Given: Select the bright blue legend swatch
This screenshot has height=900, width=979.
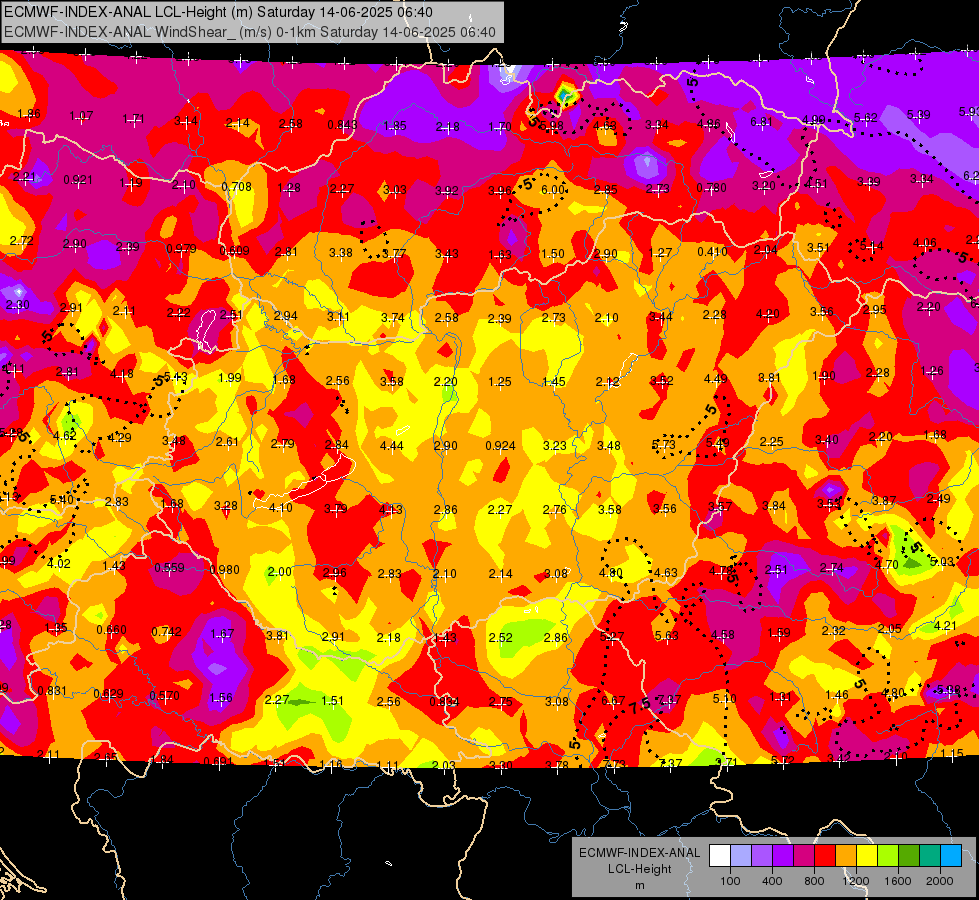Looking at the screenshot, I should click(x=951, y=856).
